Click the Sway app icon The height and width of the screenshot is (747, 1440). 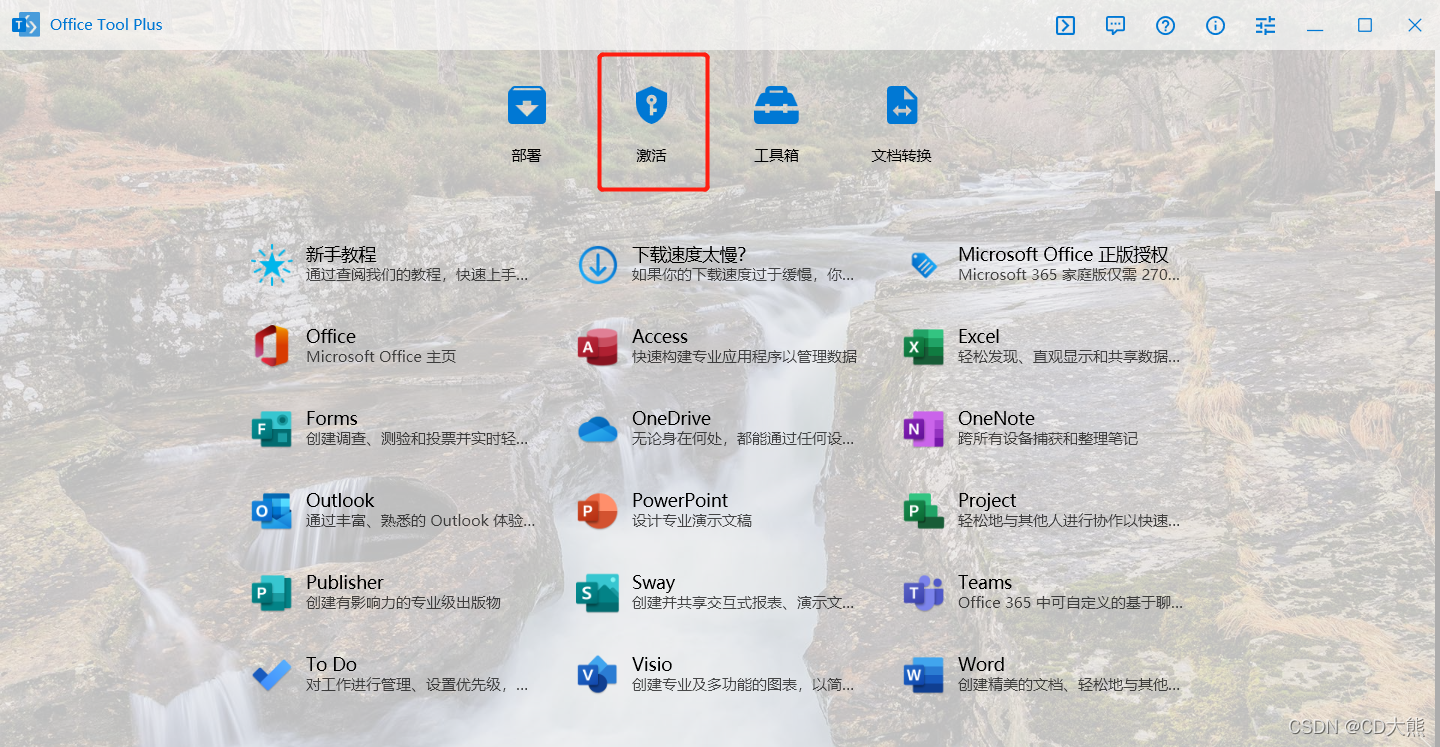pyautogui.click(x=598, y=593)
